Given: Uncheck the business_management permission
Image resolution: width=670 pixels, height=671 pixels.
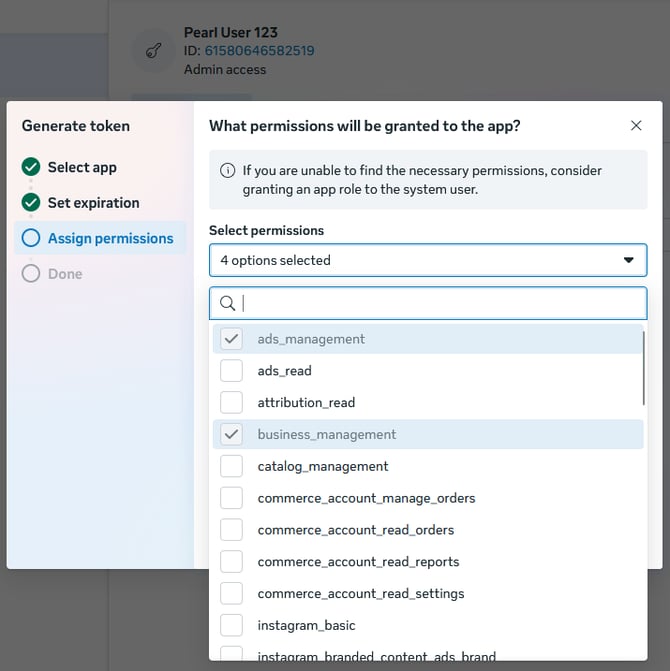Looking at the screenshot, I should point(232,435).
